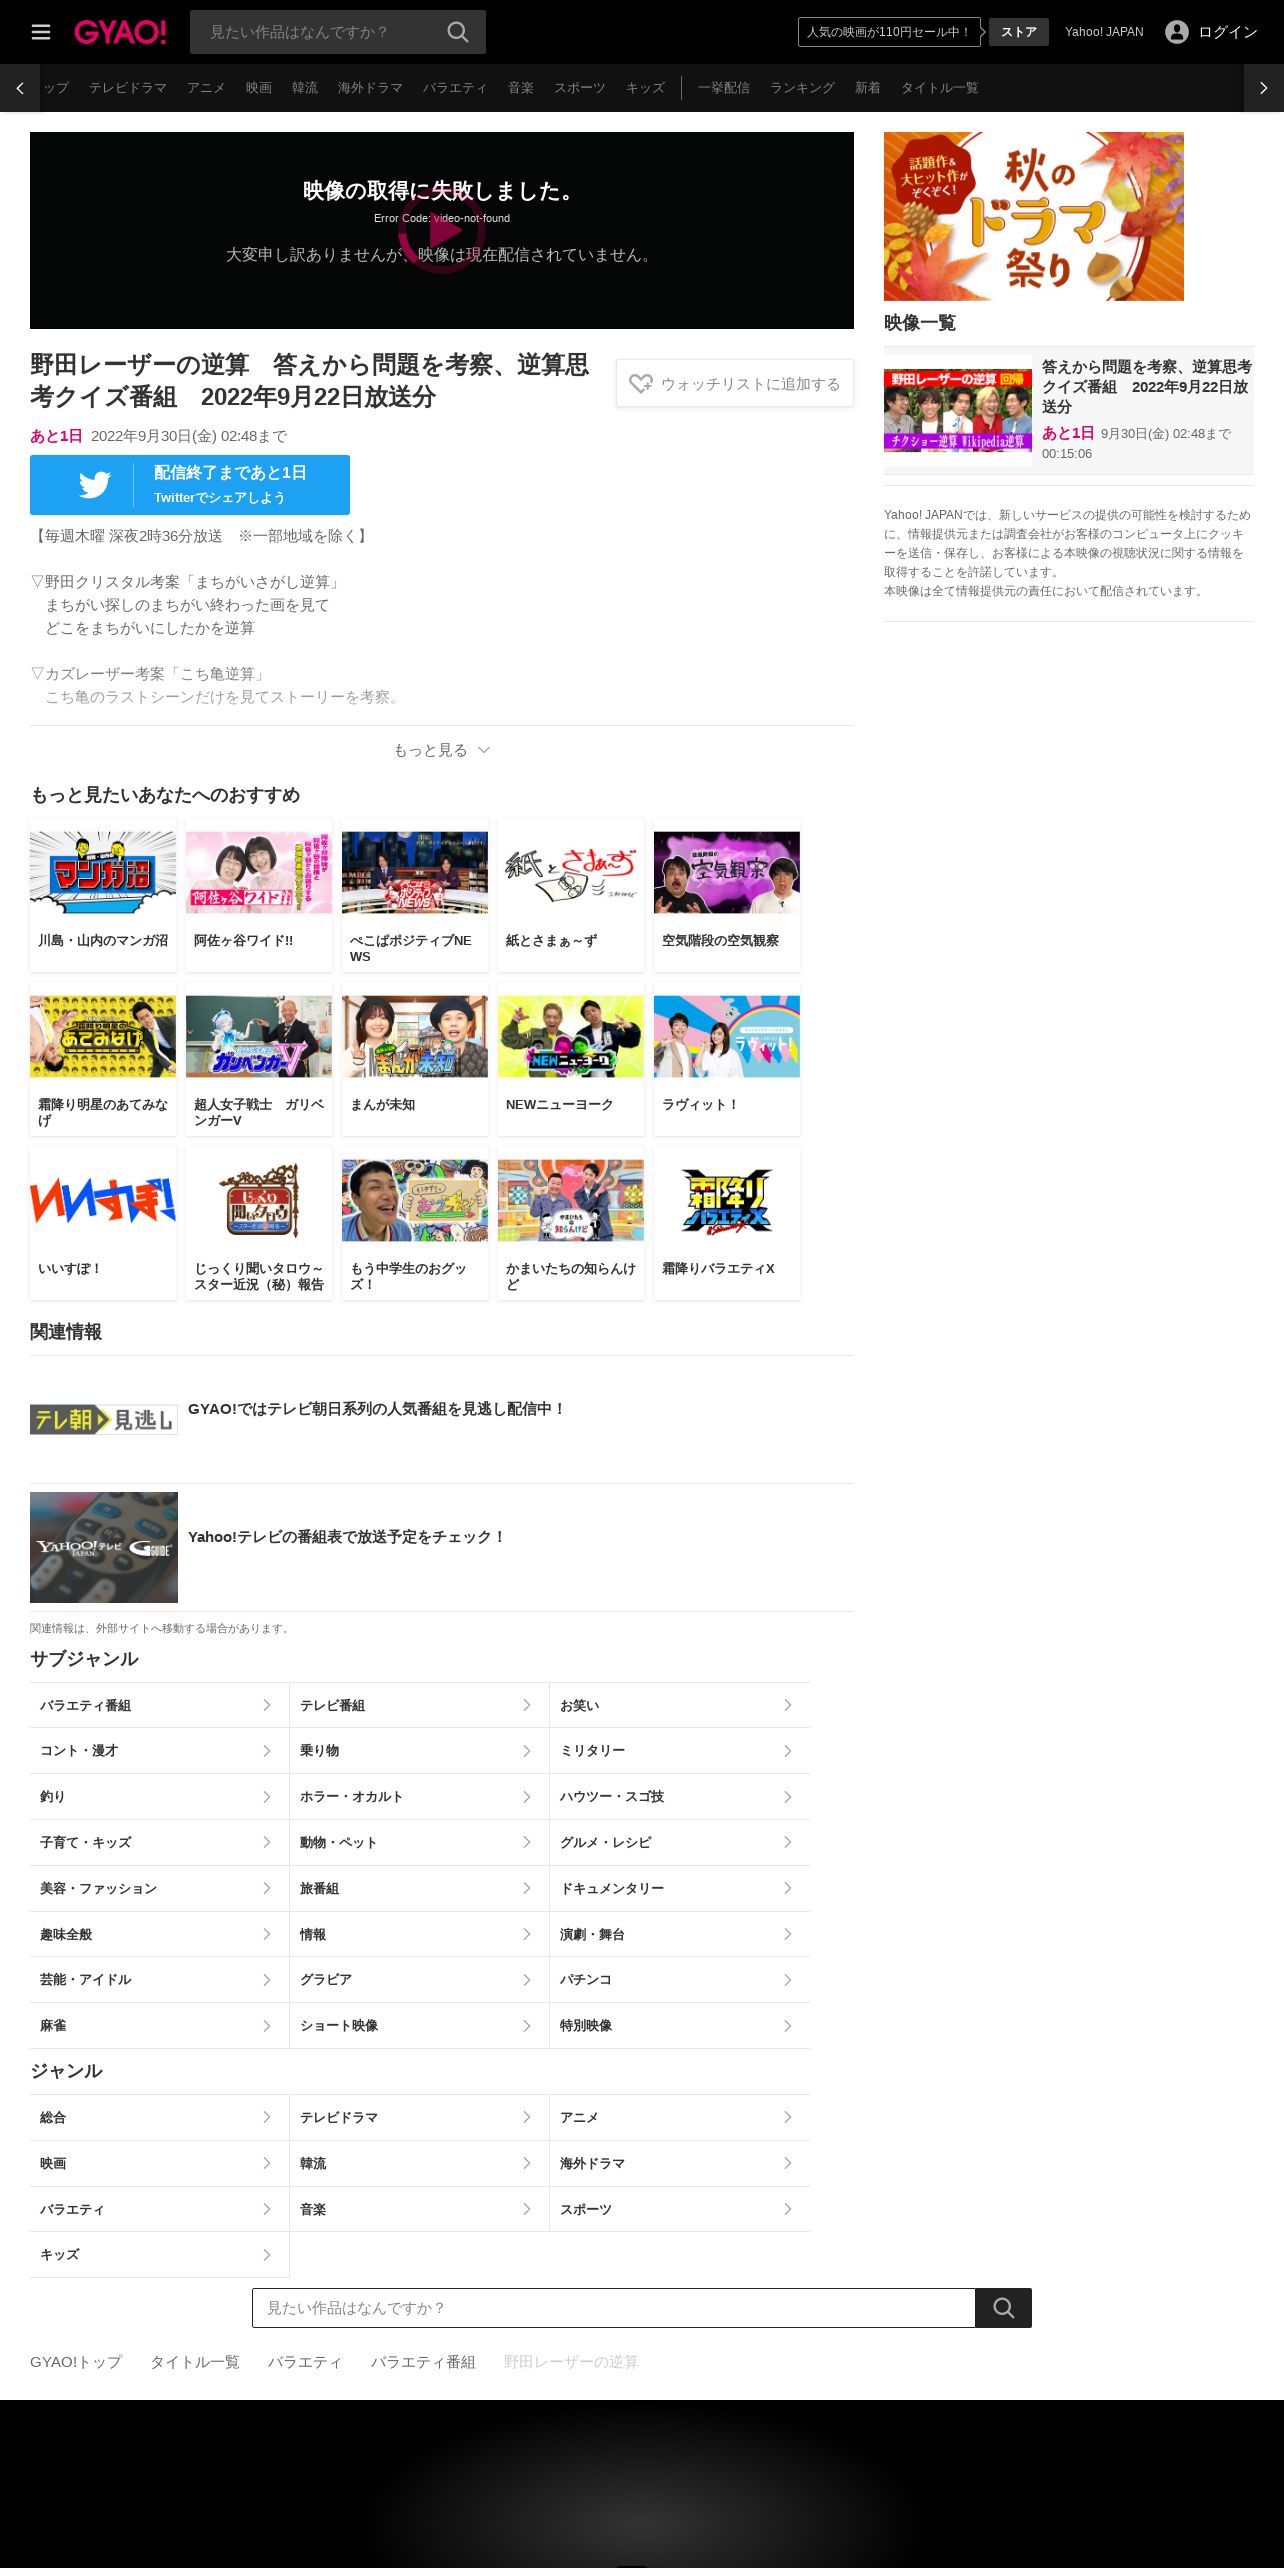Open 阿佐ヶ谷ワイド!! recommendation
Image resolution: width=1284 pixels, height=2568 pixels.
tap(259, 895)
